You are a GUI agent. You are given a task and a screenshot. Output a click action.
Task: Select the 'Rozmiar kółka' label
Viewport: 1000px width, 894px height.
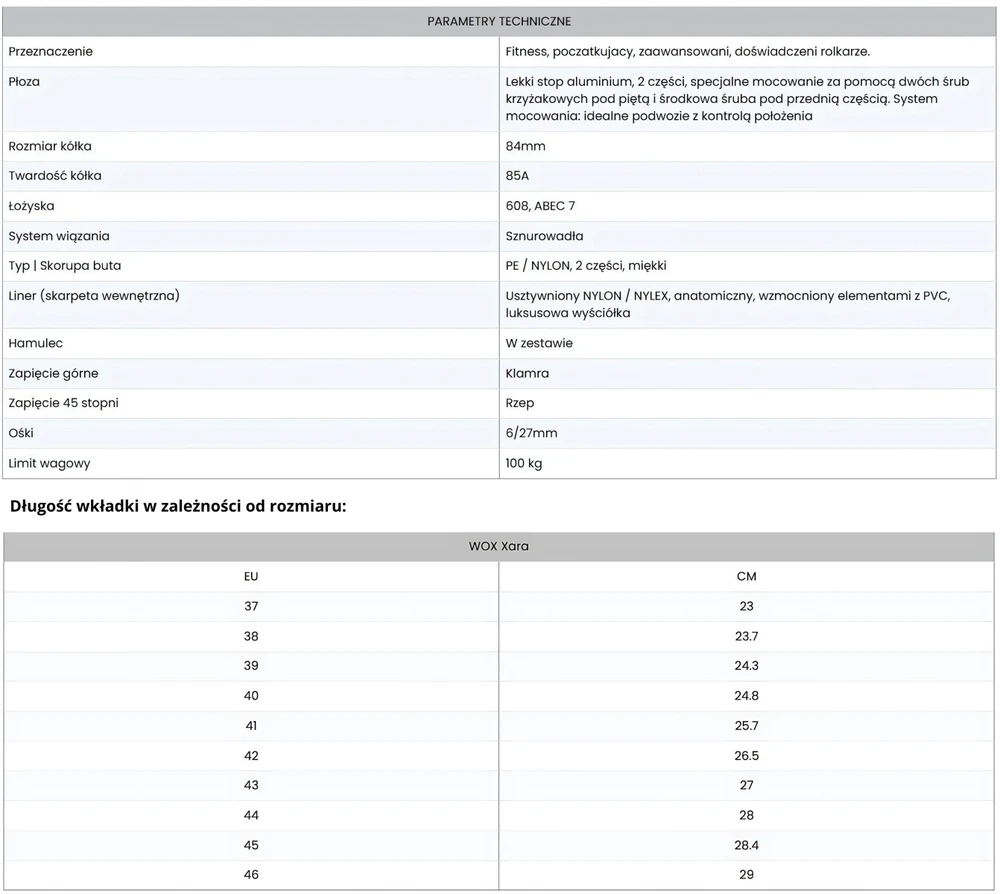coord(50,146)
